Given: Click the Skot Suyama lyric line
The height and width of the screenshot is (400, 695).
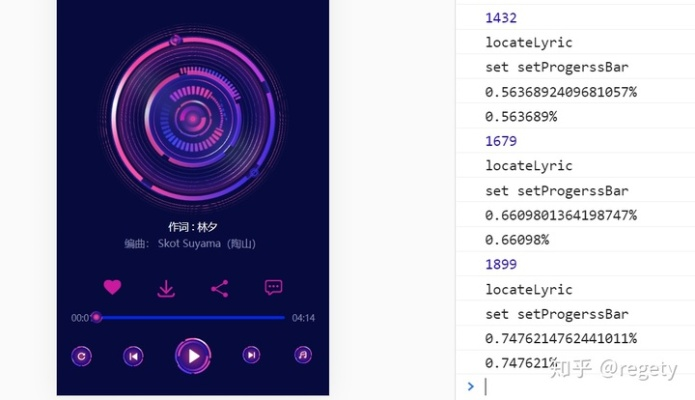Looking at the screenshot, I should point(192,243).
